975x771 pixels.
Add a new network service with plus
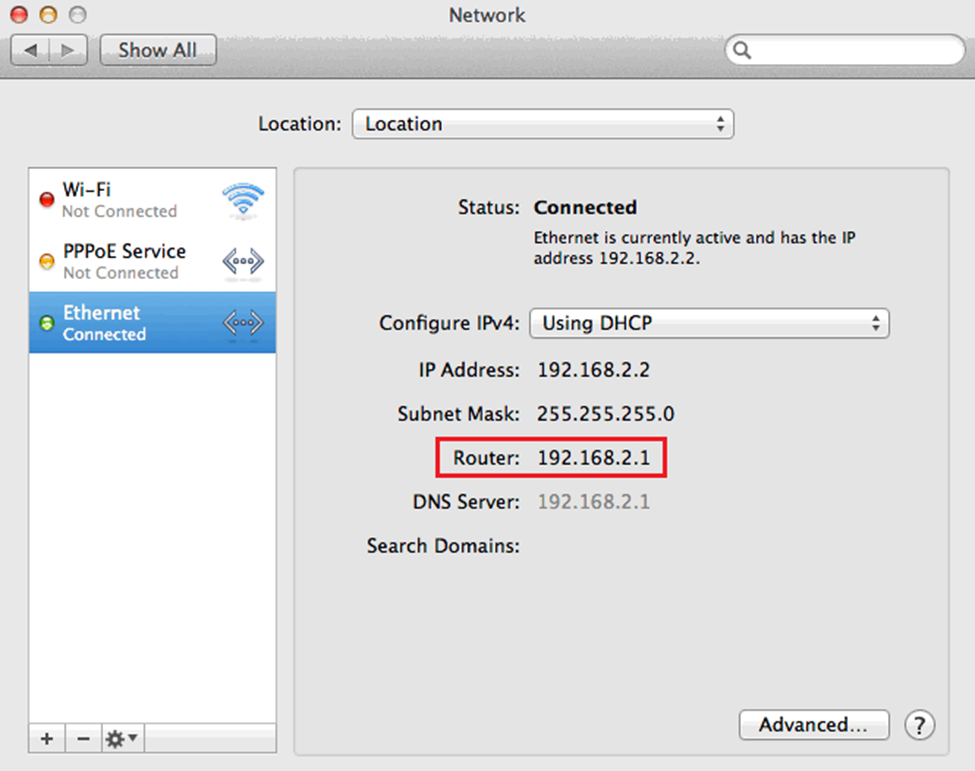46,739
